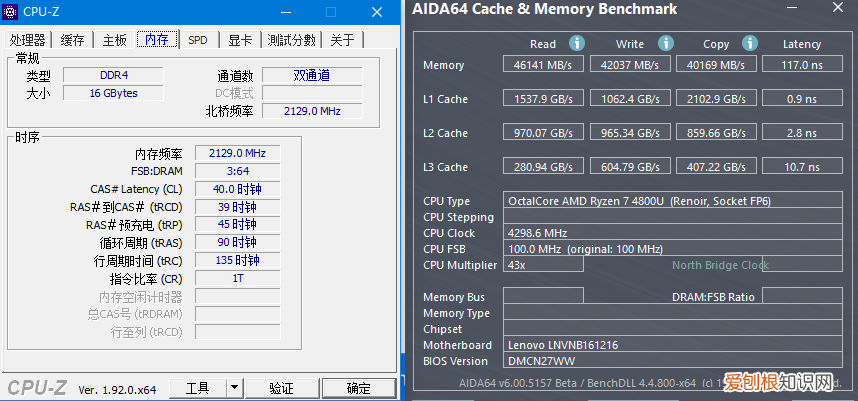Click the 工具 button
Viewport: 858px width, 401px height.
click(x=197, y=388)
